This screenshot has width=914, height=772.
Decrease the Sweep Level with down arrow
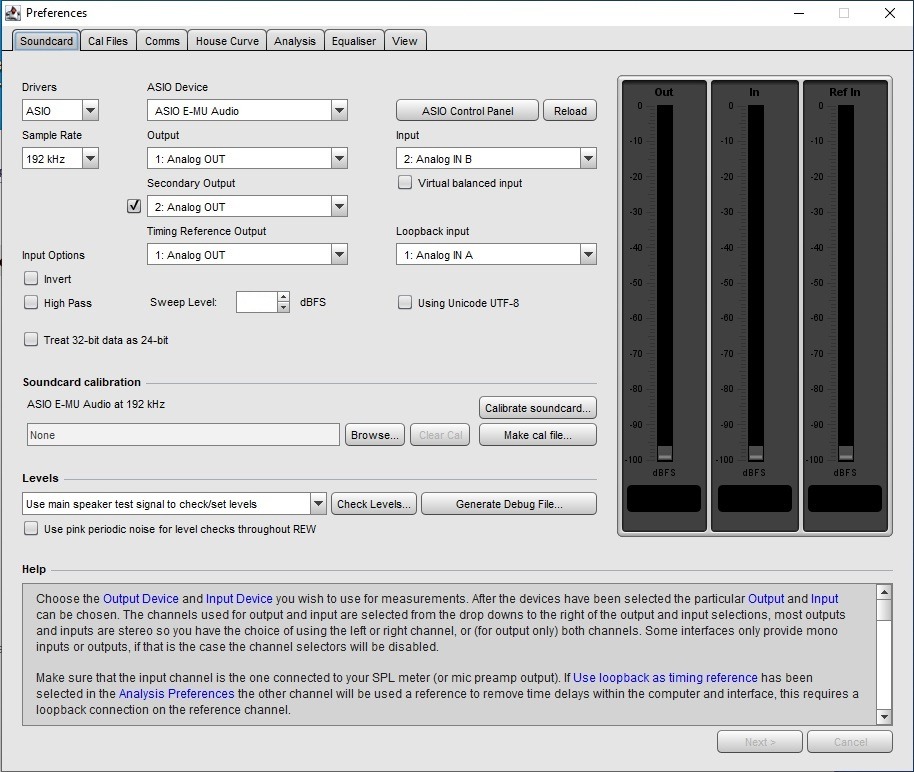[x=283, y=307]
